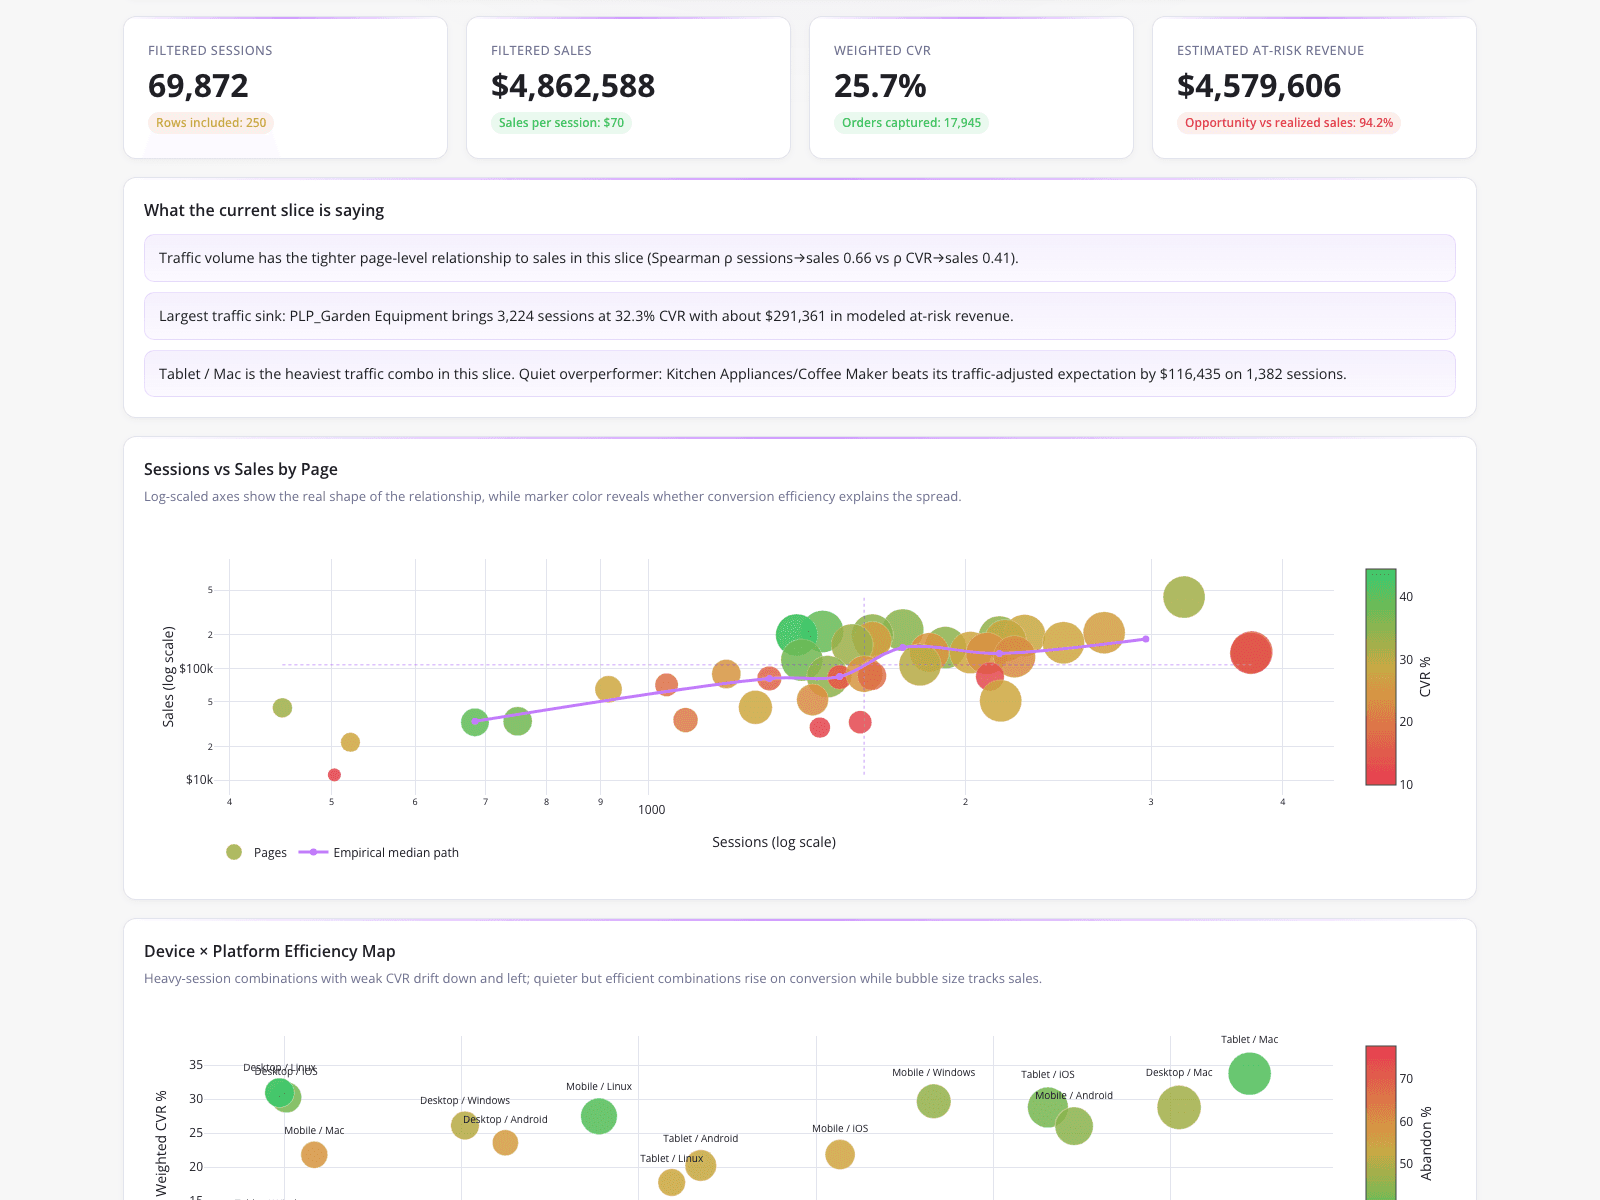Click the last point of the median path
1600x1200 pixels.
(x=1145, y=639)
